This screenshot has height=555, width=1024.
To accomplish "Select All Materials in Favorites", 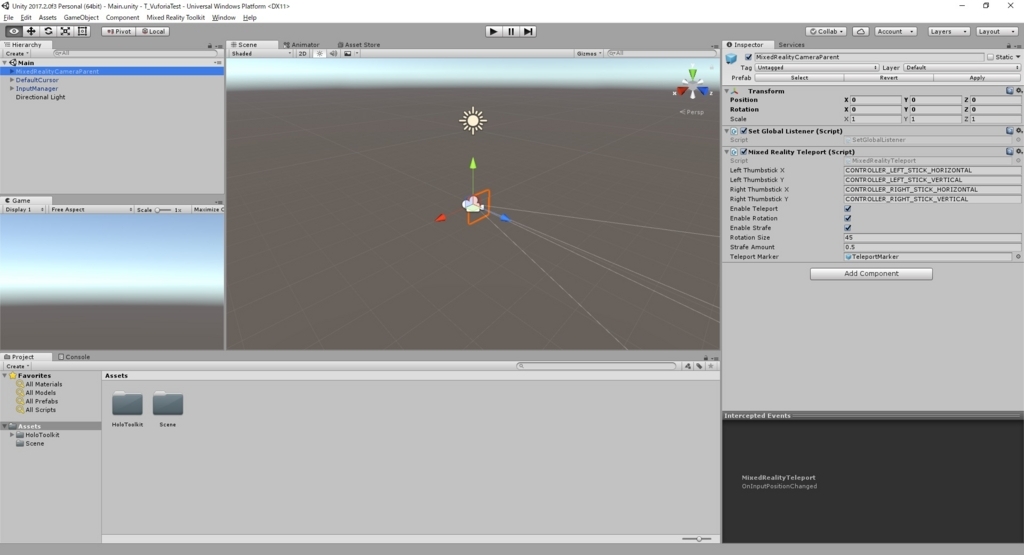I will (x=43, y=385).
